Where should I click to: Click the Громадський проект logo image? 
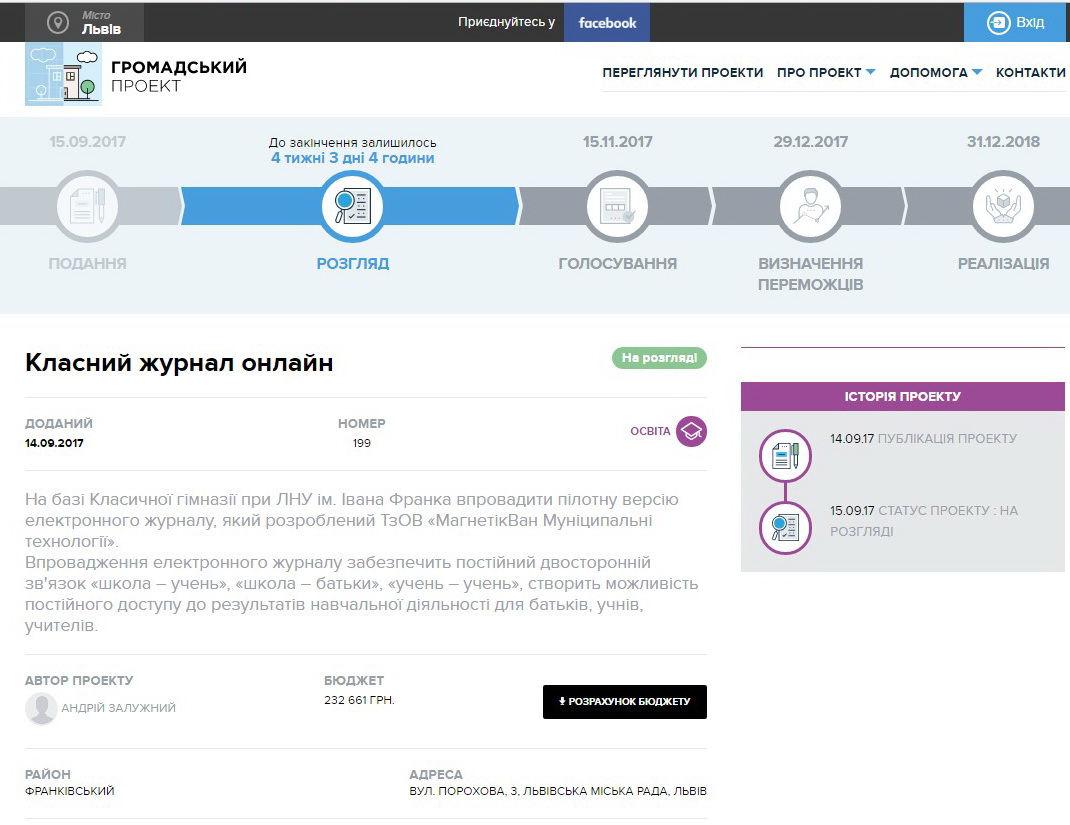tap(63, 75)
